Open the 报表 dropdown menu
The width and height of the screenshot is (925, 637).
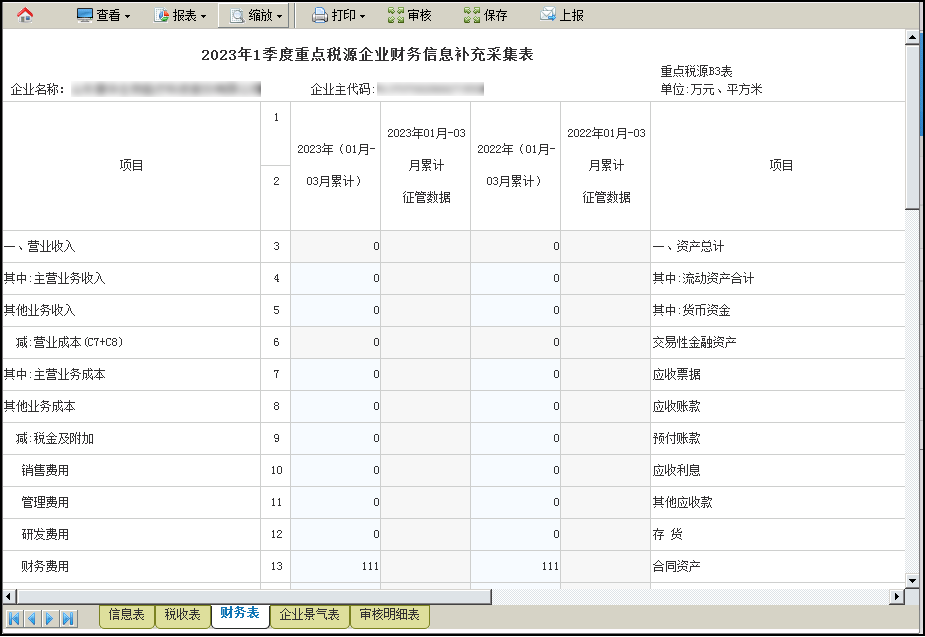tap(180, 15)
